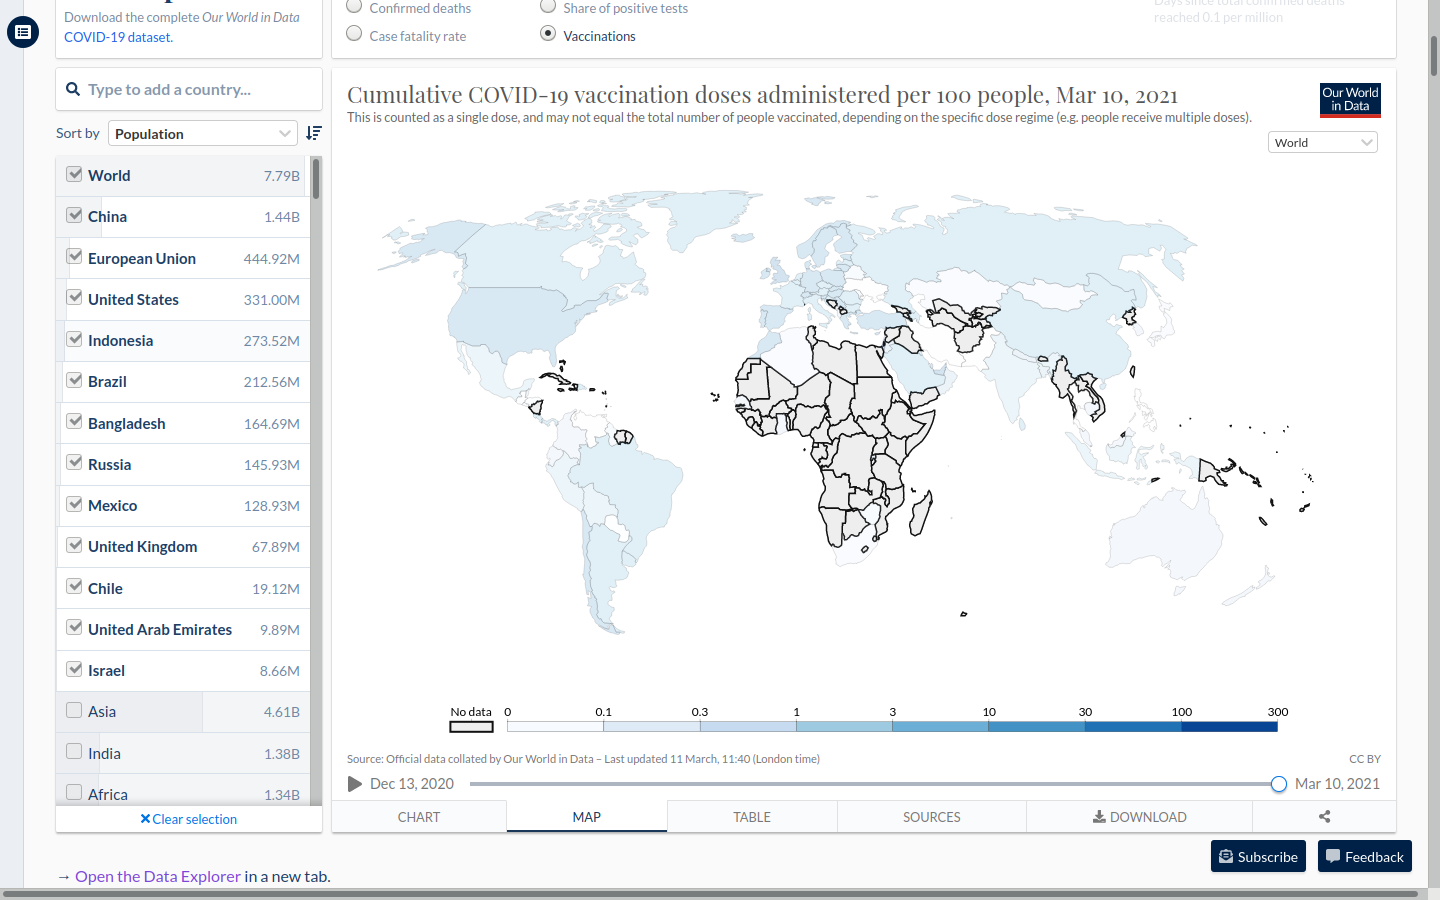The width and height of the screenshot is (1440, 900).
Task: Click the share icon tab
Action: [x=1324, y=817]
